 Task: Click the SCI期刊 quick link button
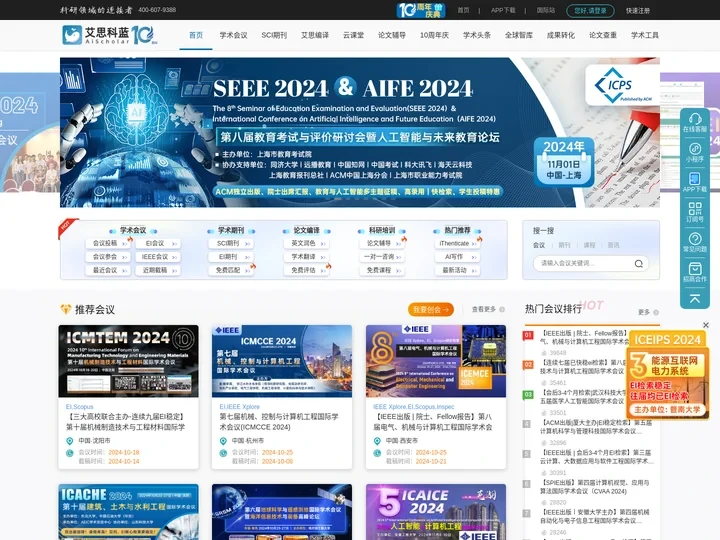(231, 243)
